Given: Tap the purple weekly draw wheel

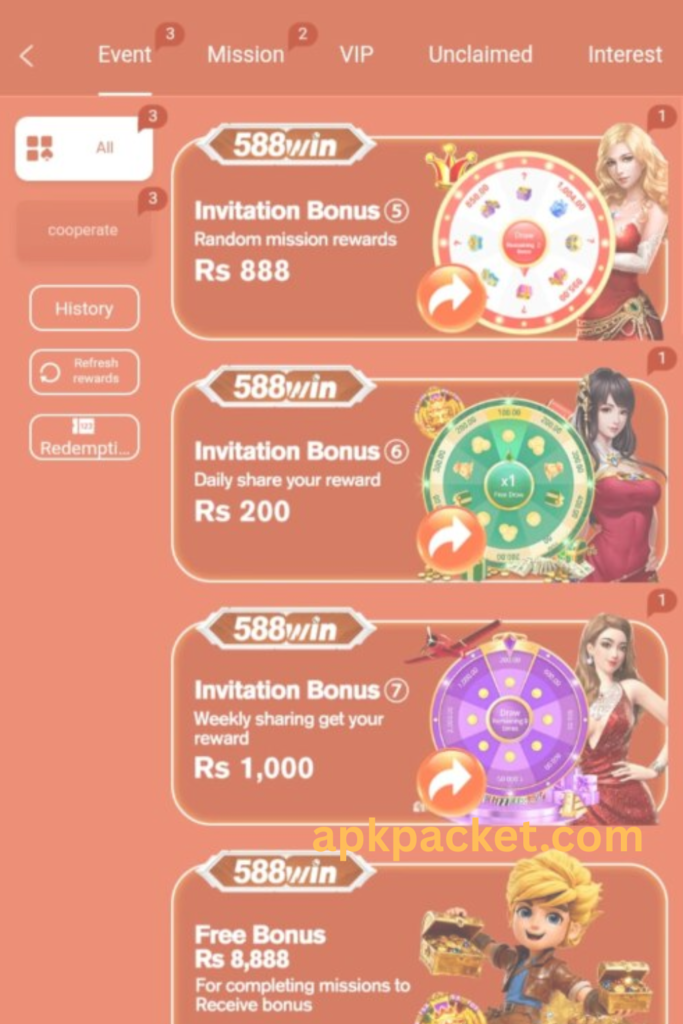Looking at the screenshot, I should pyautogui.click(x=509, y=718).
